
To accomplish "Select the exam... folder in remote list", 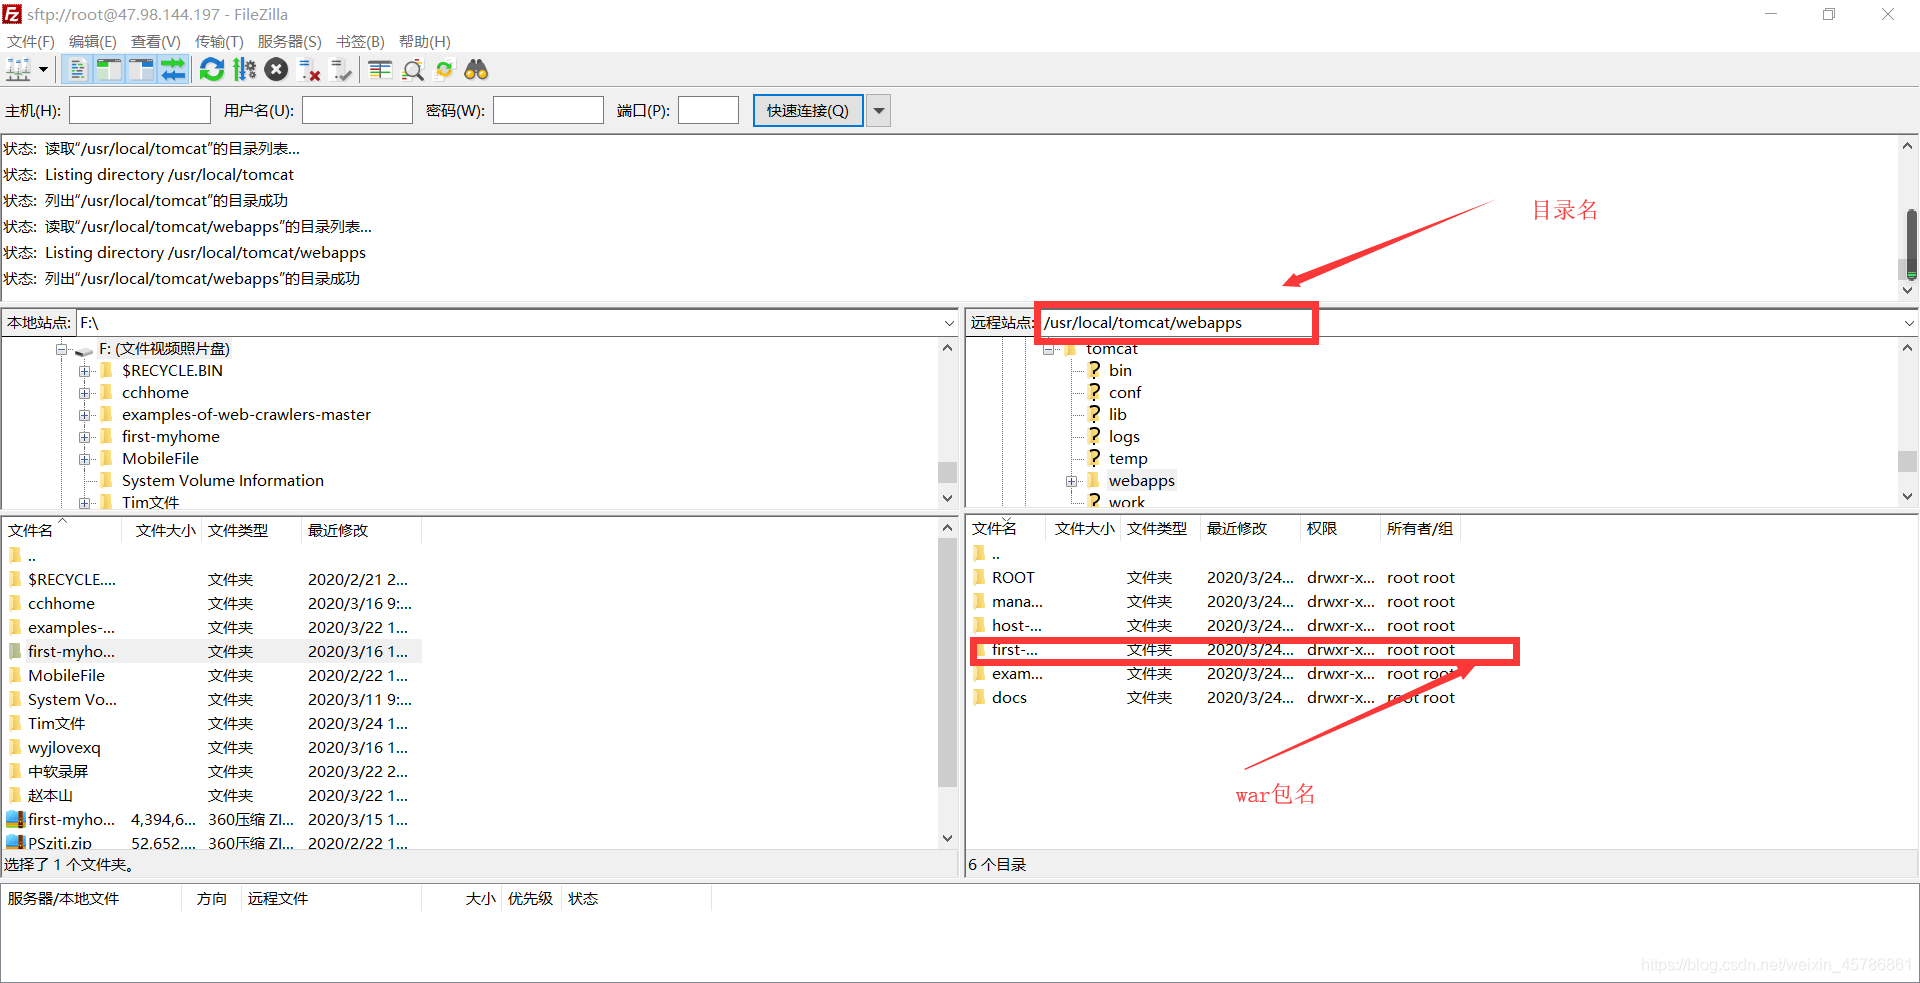I will [x=1215, y=674].
